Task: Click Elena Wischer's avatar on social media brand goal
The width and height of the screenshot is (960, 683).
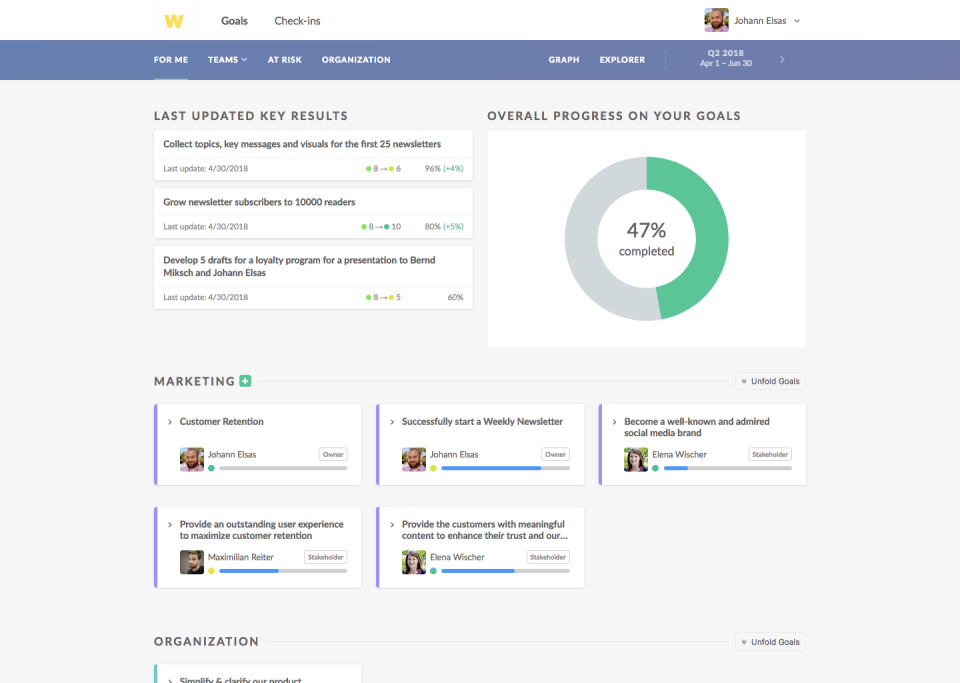Action: [635, 458]
